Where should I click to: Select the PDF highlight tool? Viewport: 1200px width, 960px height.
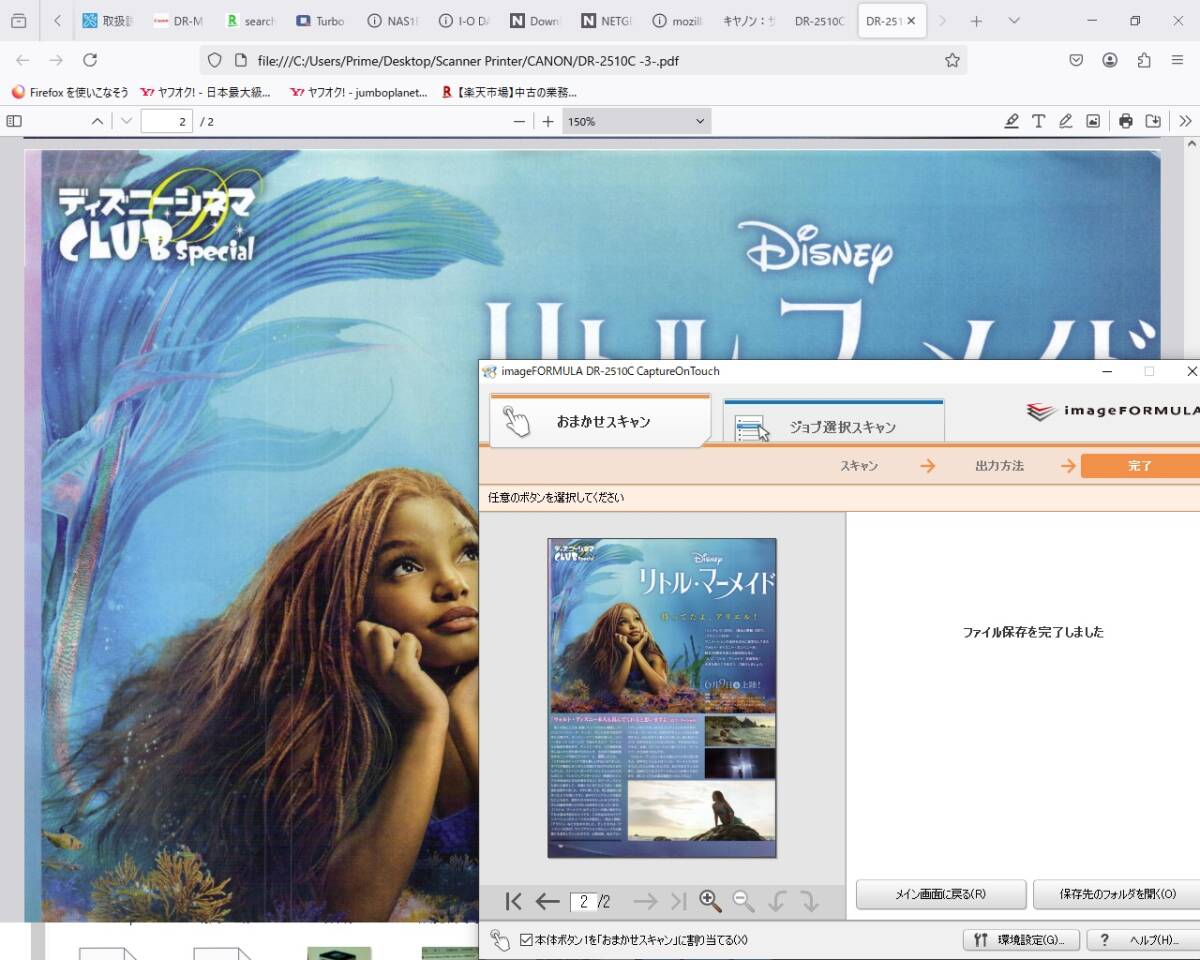point(1012,121)
